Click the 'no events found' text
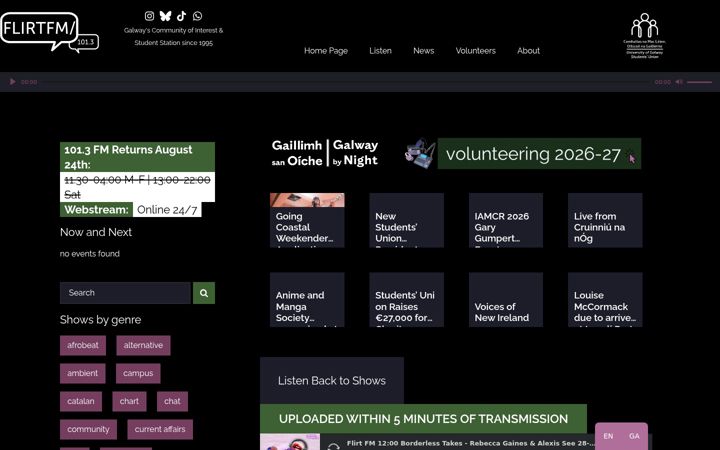 90,254
